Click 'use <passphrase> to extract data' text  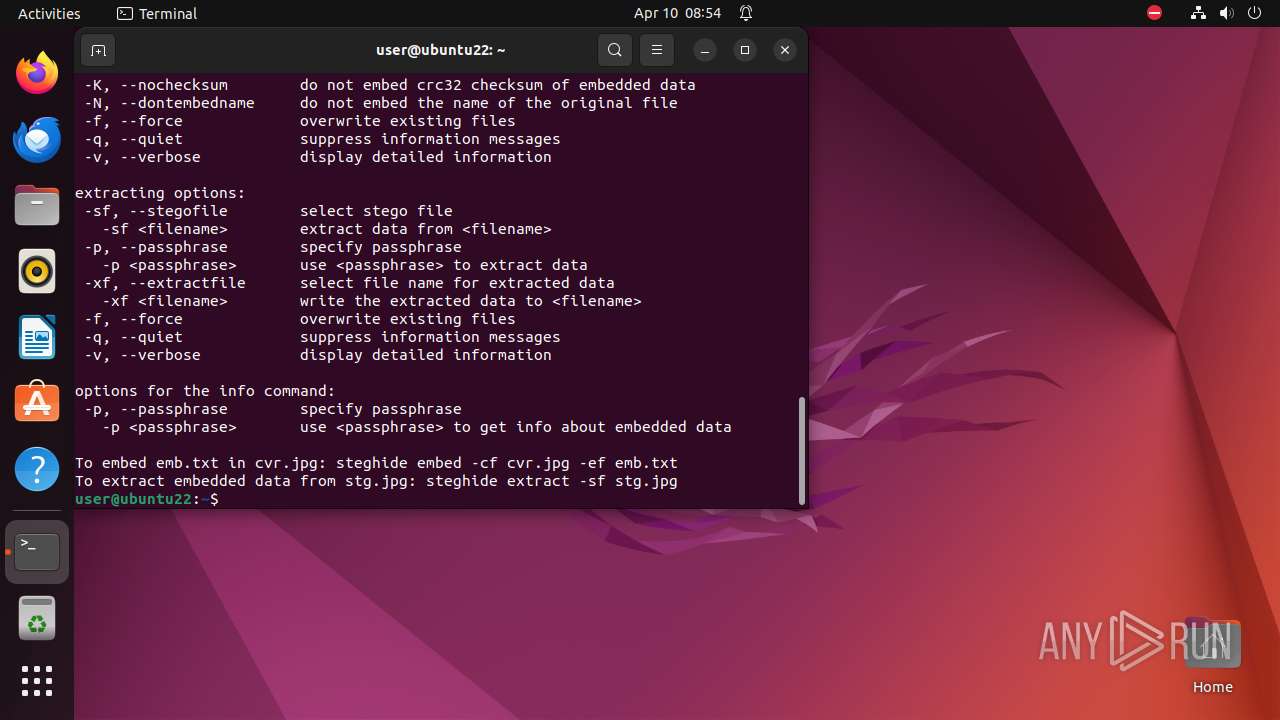(444, 265)
